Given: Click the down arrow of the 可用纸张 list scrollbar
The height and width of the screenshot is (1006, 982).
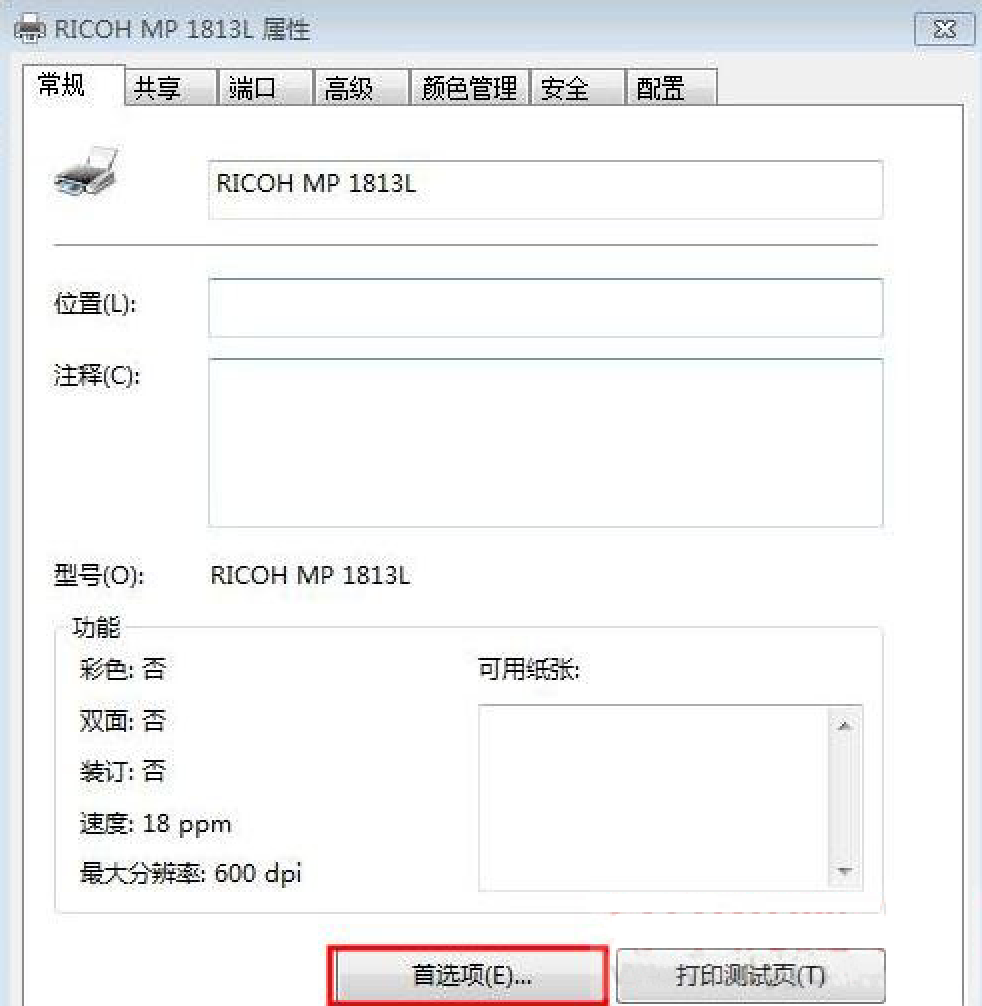Looking at the screenshot, I should [x=845, y=871].
